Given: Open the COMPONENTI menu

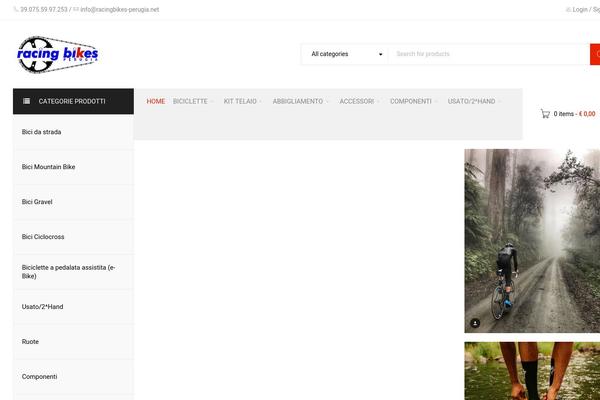Looking at the screenshot, I should point(411,101).
